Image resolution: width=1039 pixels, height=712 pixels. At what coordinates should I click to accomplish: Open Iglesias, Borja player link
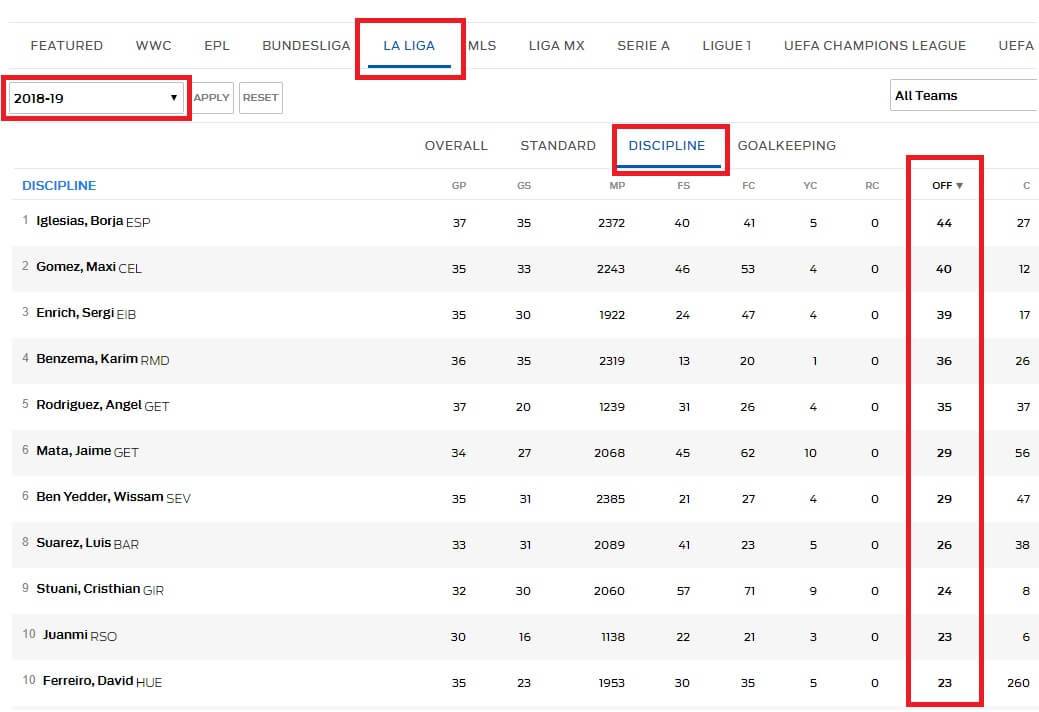tap(80, 221)
